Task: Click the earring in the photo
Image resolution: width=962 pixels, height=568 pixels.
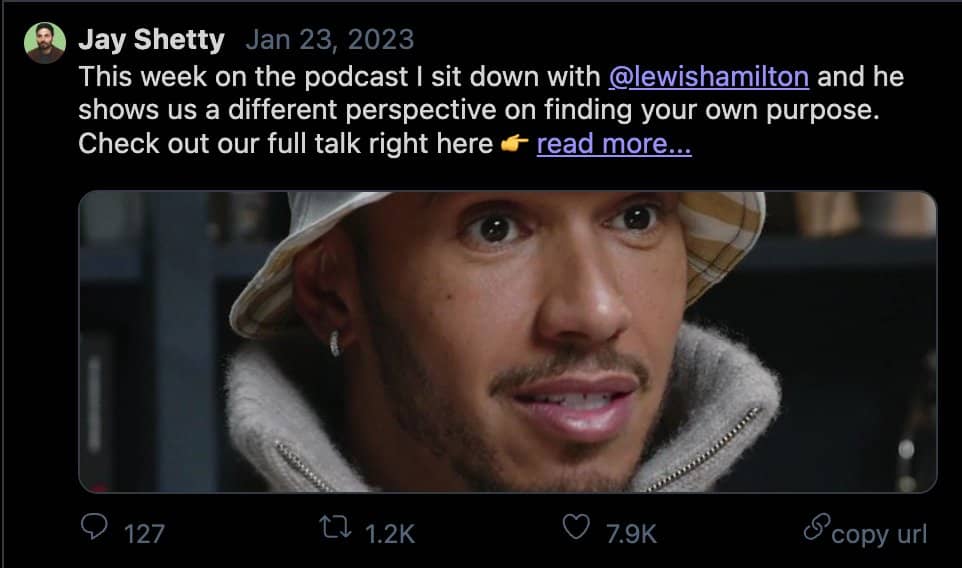Action: [335, 343]
